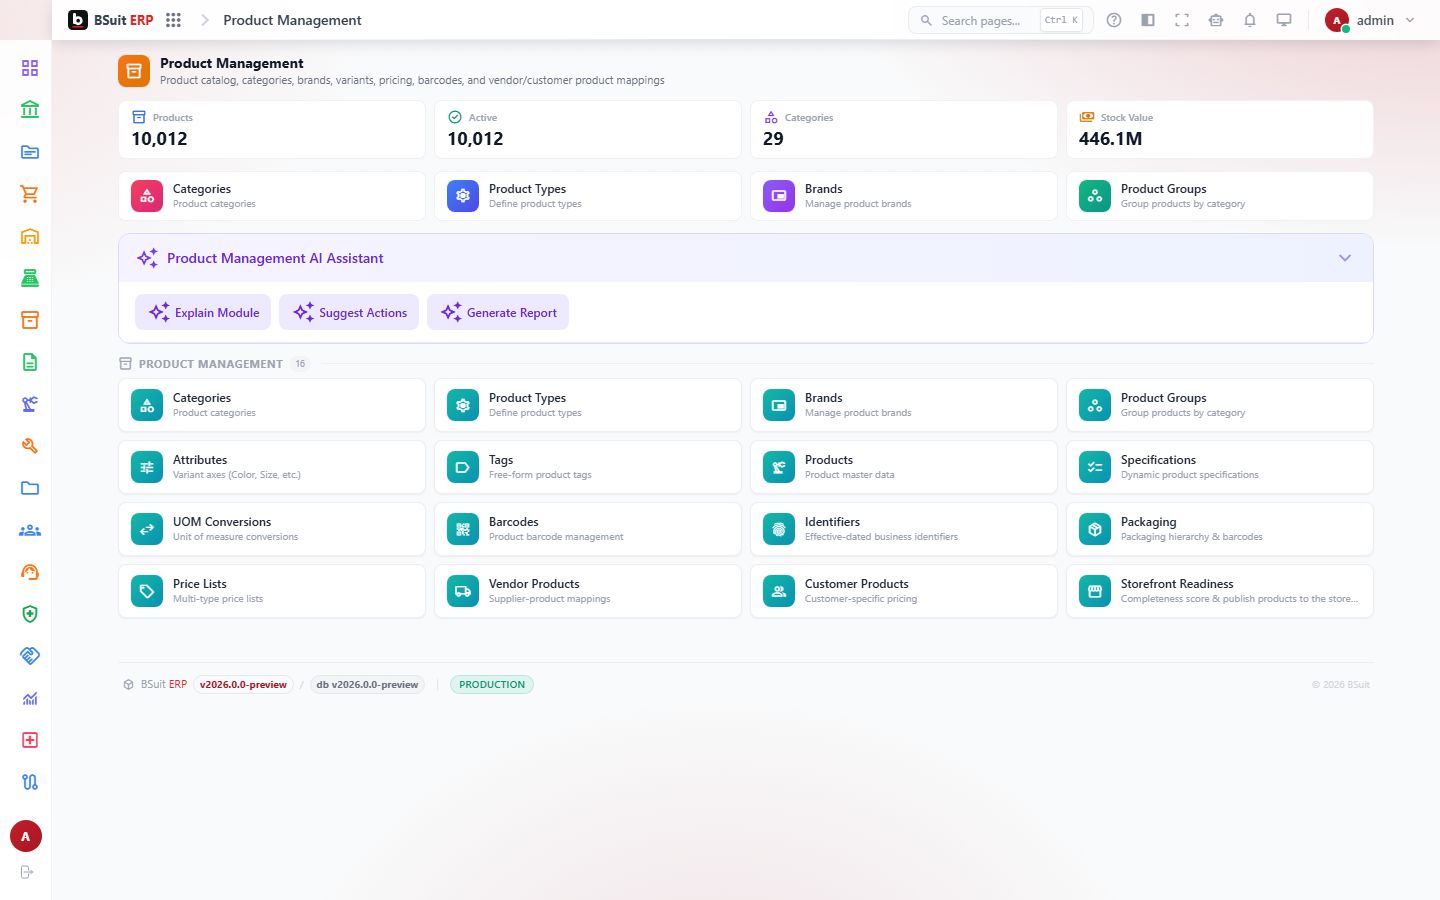Click the Product Management breadcrumb text
The image size is (1440, 900).
pos(292,20)
